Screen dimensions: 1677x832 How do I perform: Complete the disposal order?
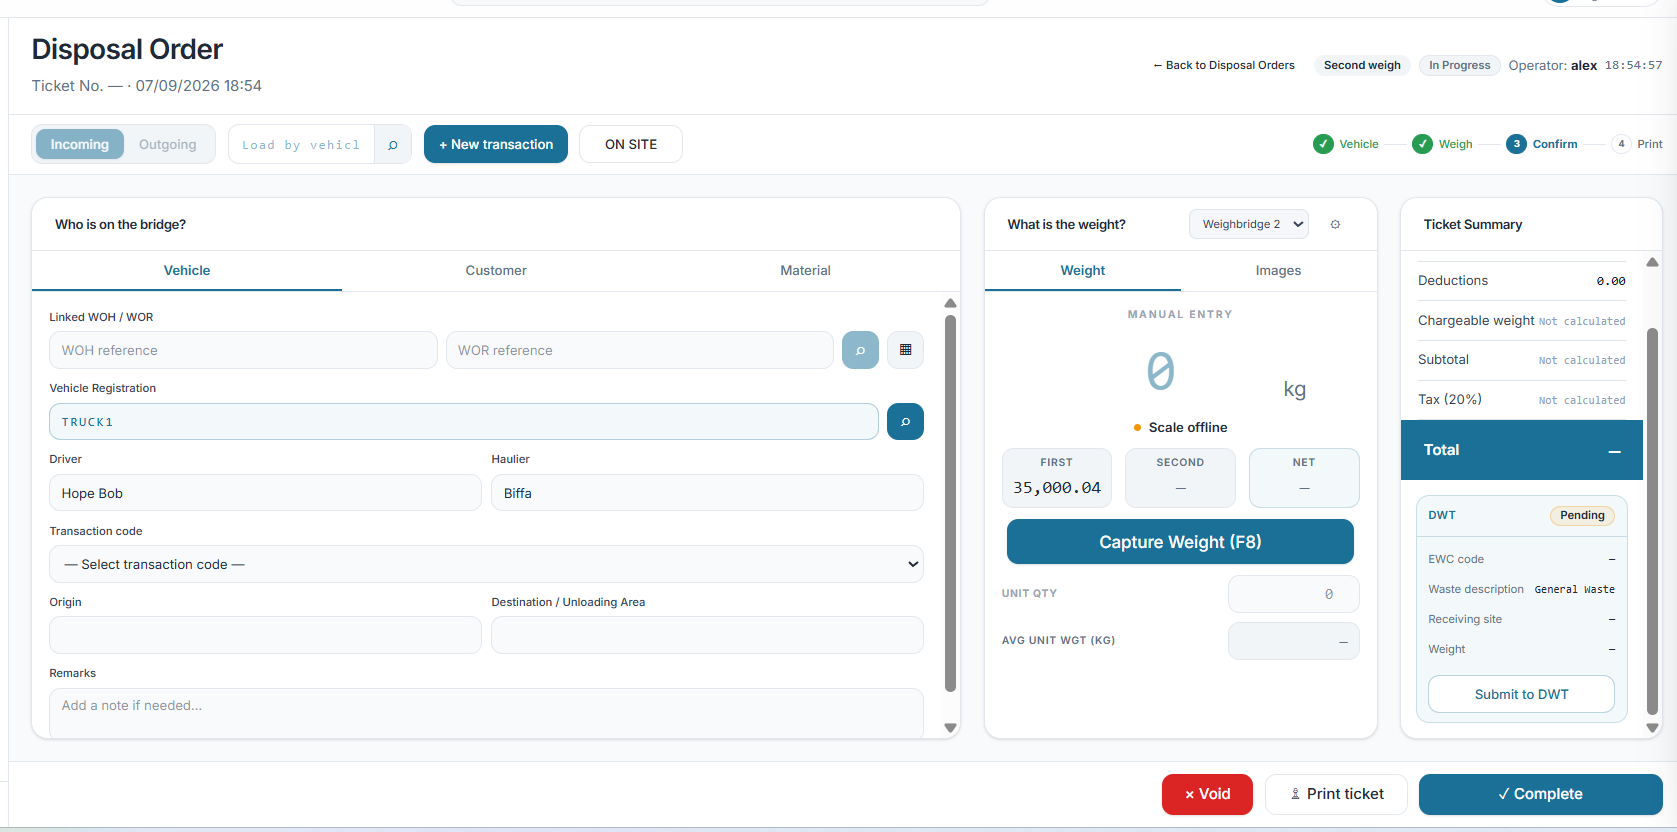tap(1540, 794)
